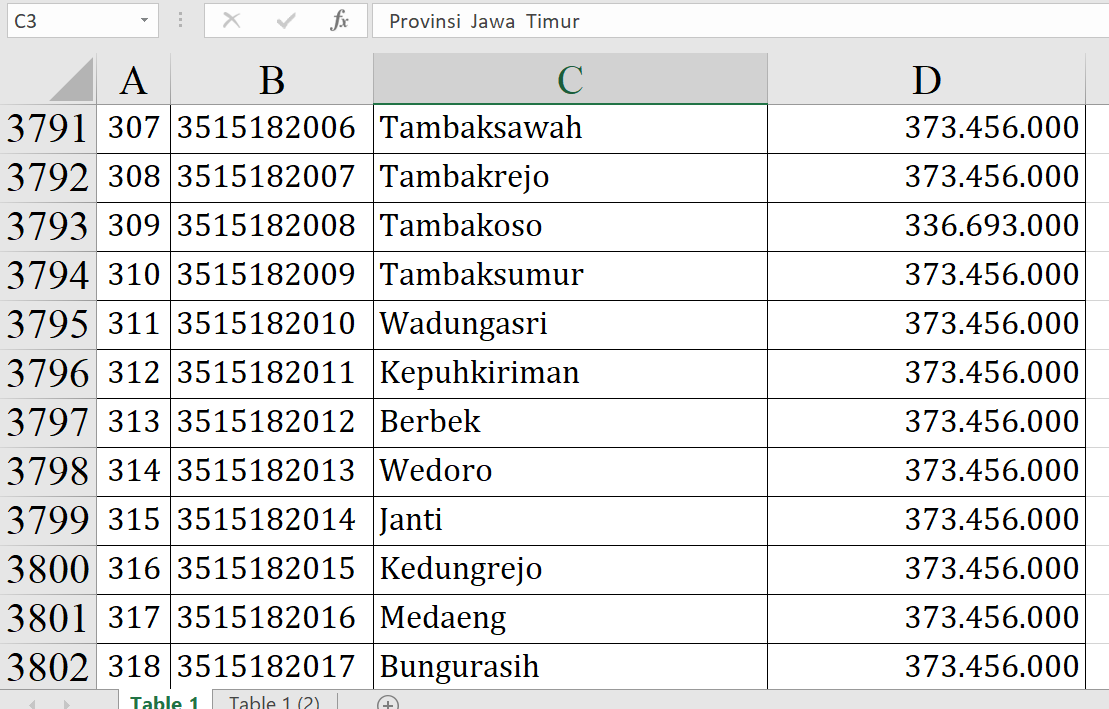Click the Select All corner triangle
The height and width of the screenshot is (709, 1109).
(x=71, y=80)
